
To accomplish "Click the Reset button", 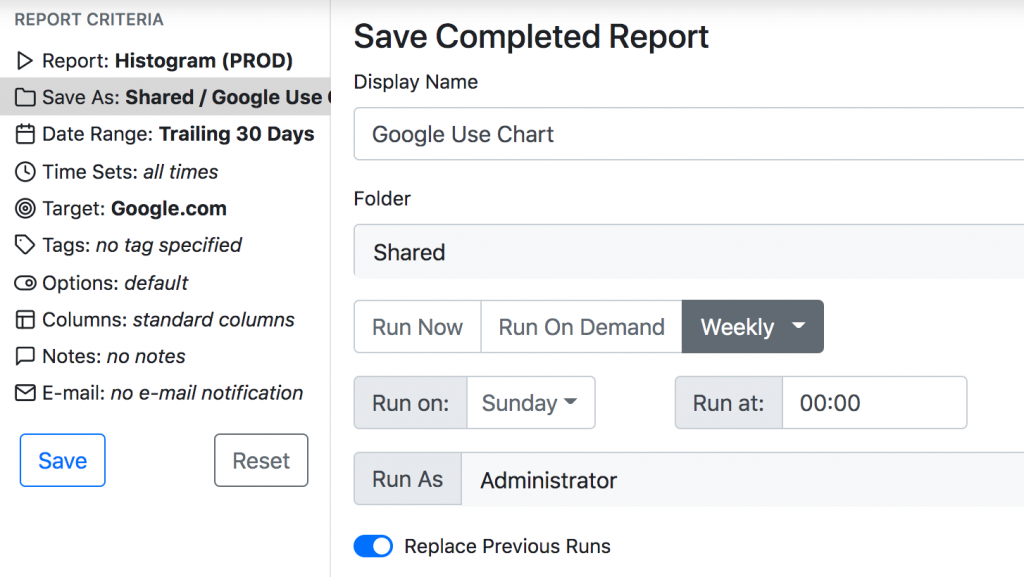I will [x=261, y=460].
